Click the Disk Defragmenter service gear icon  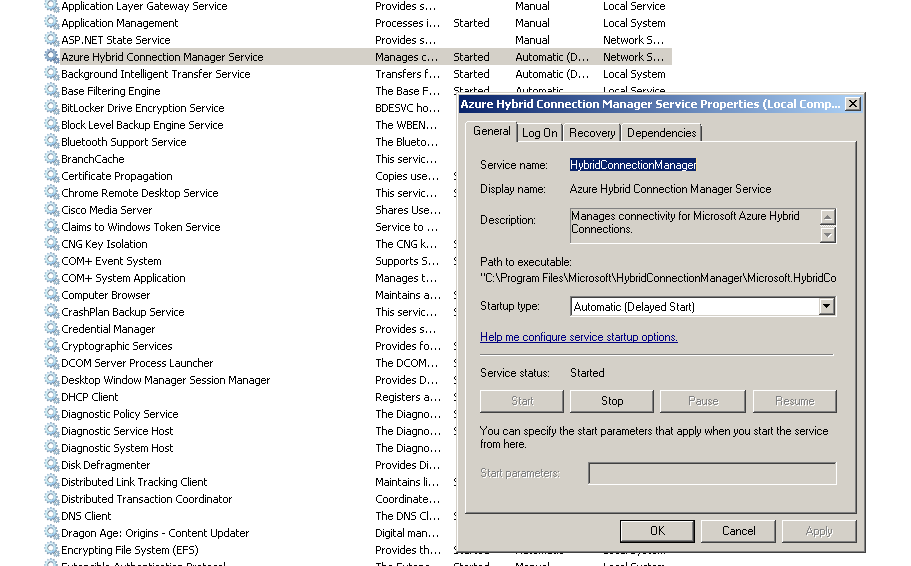coord(52,465)
